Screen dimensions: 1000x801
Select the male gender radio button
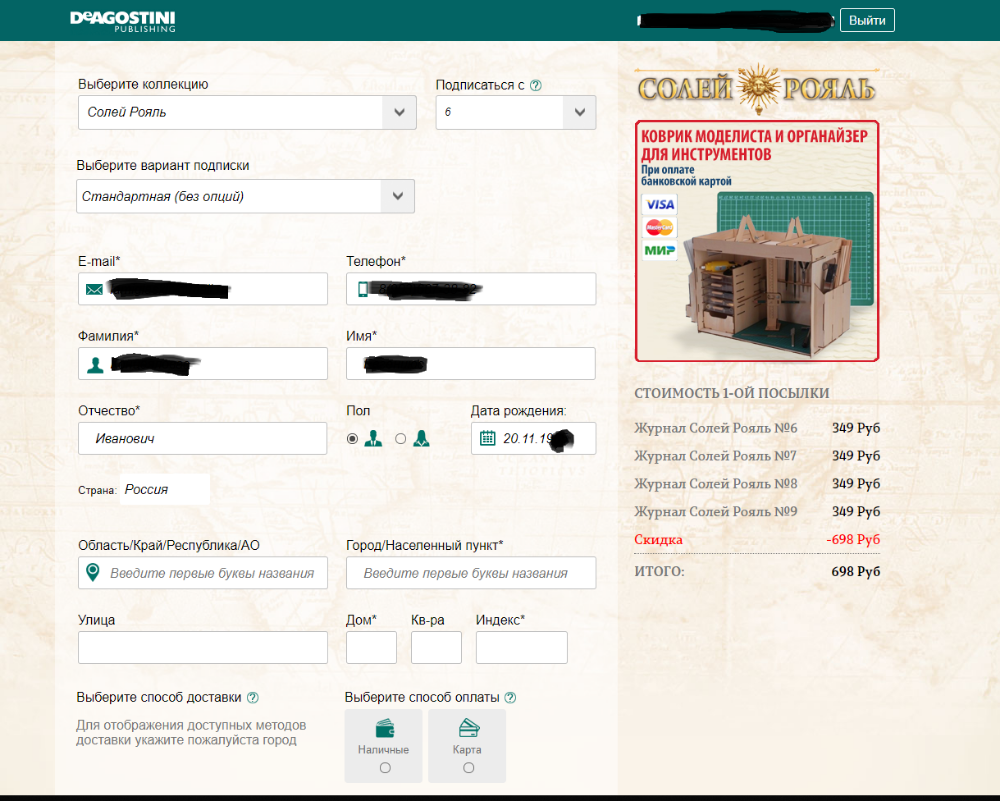click(352, 438)
